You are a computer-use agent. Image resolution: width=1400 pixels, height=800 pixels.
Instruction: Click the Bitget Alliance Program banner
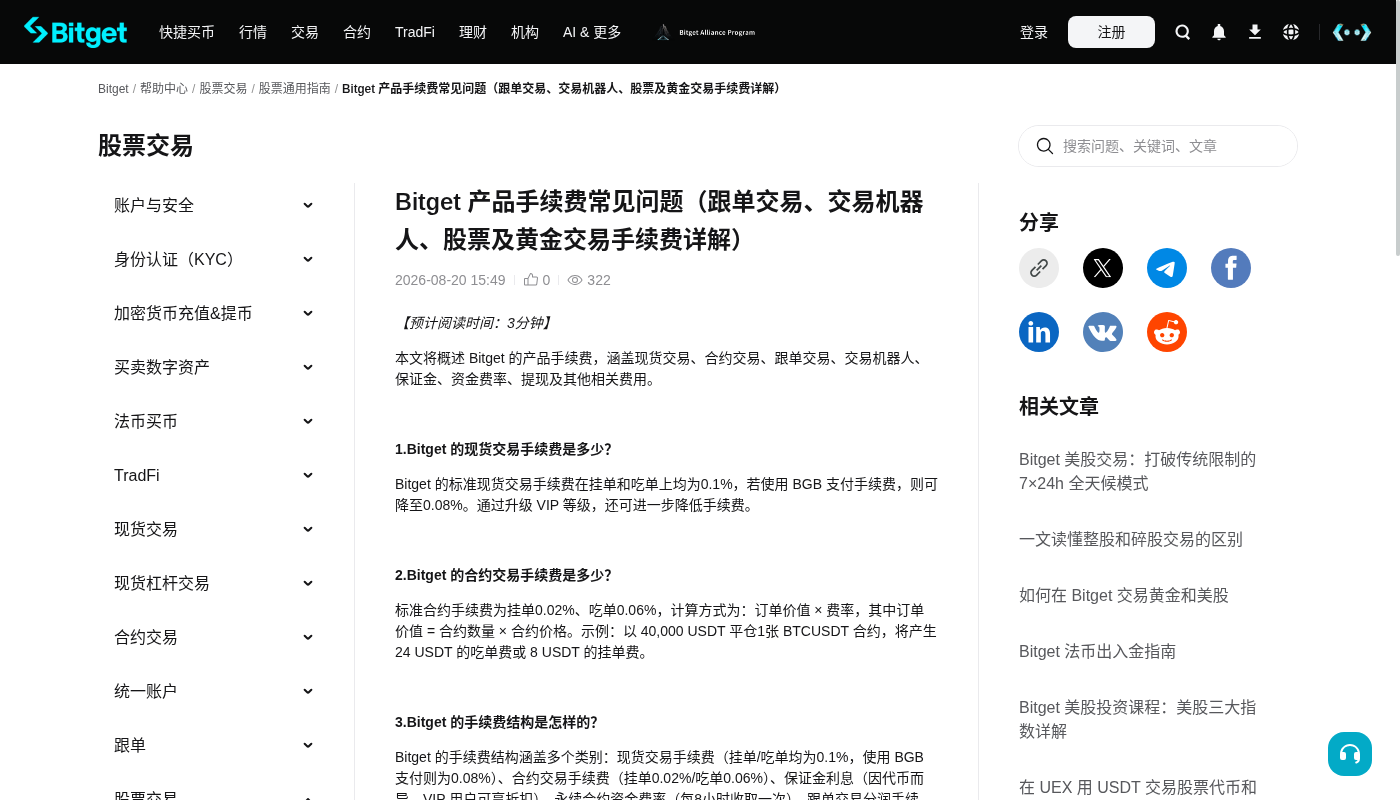tap(705, 32)
